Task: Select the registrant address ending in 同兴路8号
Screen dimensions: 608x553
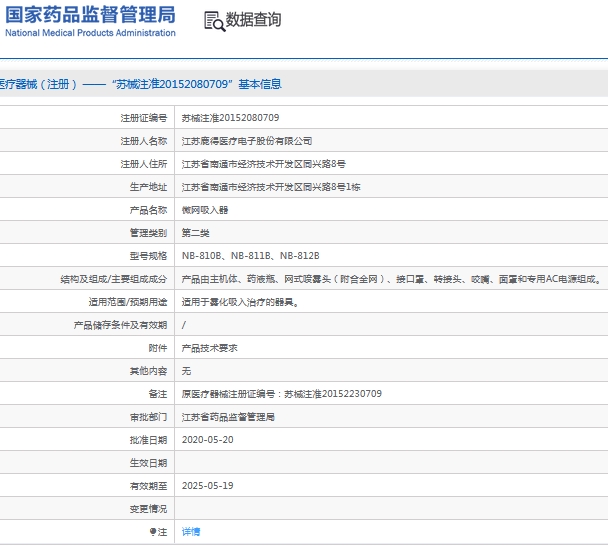Action: pos(263,164)
